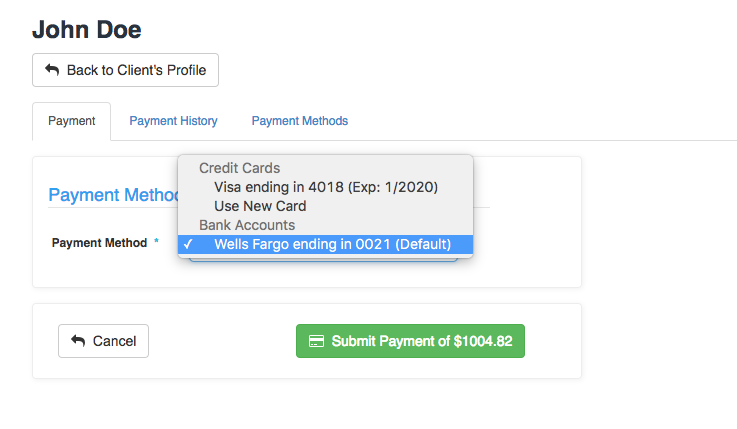
Task: Click the return arrow icon on Cancel
Action: click(78, 341)
